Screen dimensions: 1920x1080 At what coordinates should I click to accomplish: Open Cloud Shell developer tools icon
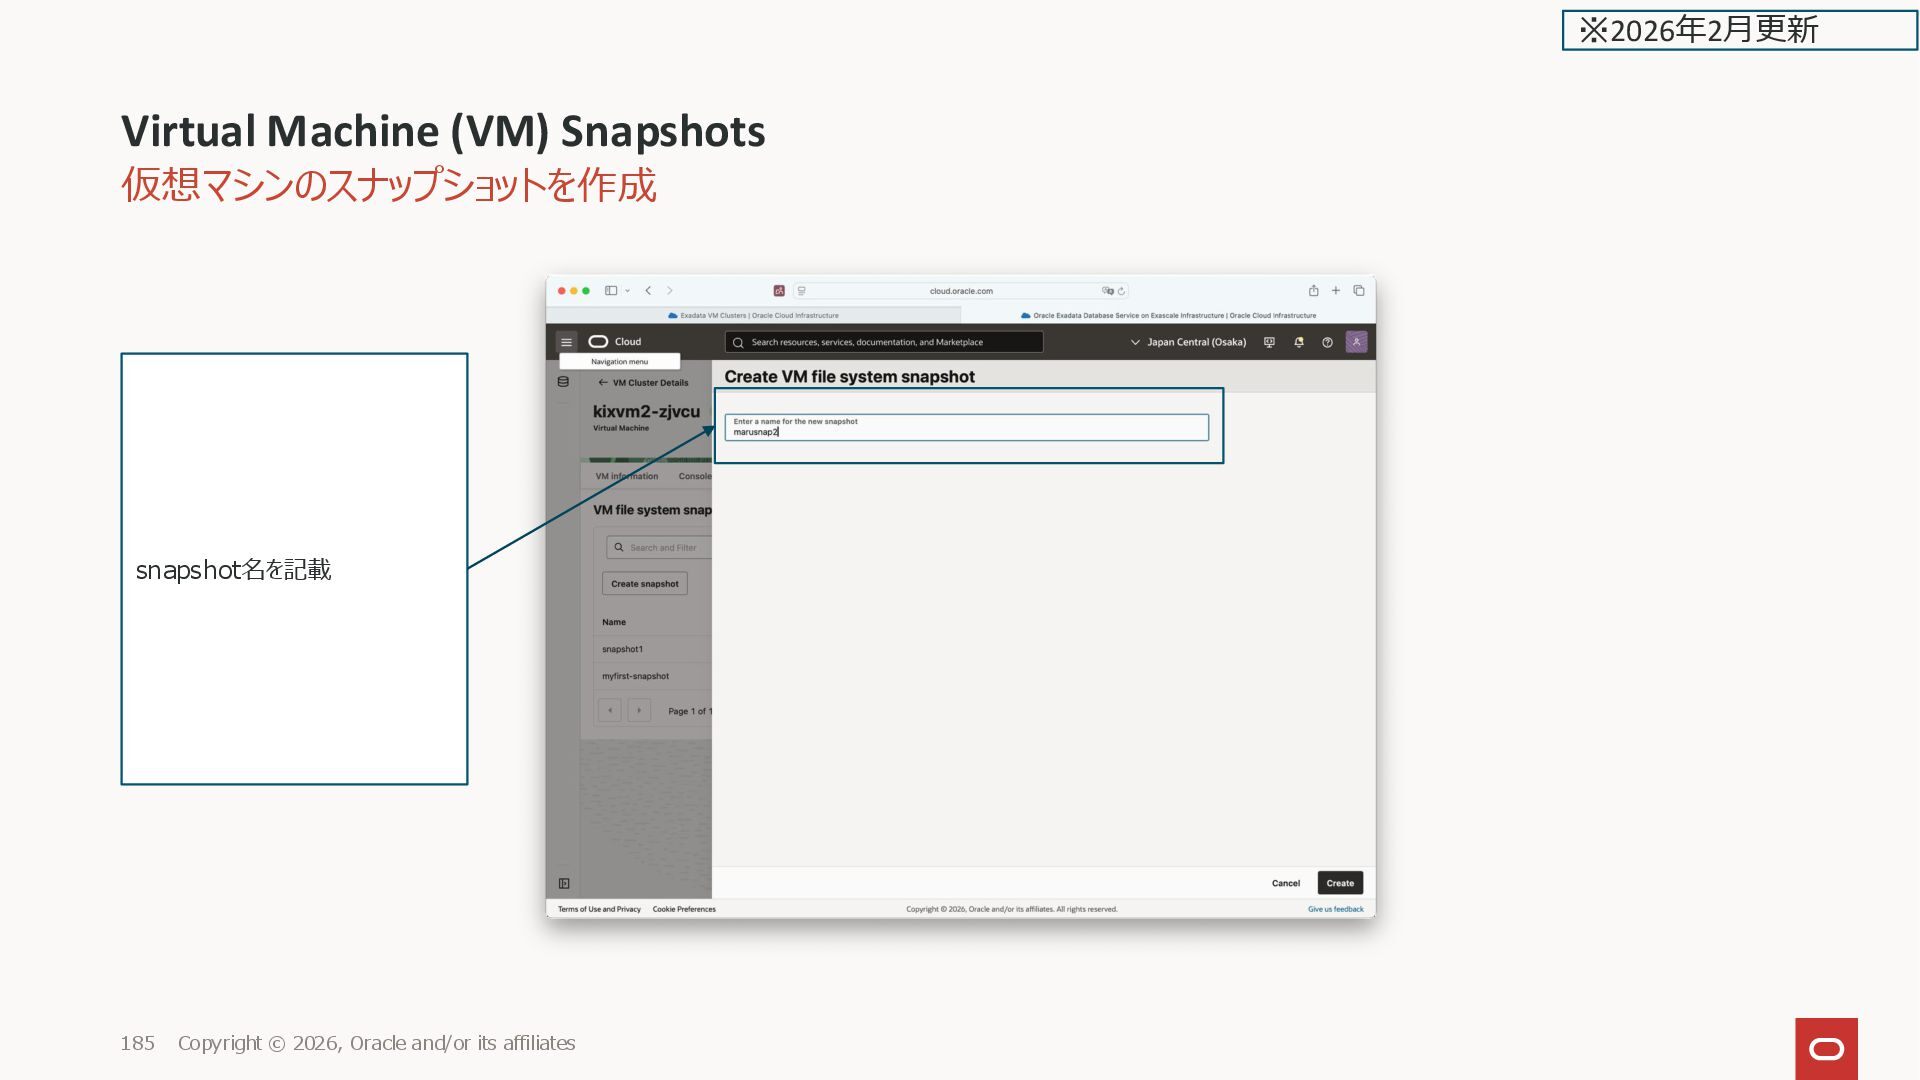pyautogui.click(x=1269, y=342)
